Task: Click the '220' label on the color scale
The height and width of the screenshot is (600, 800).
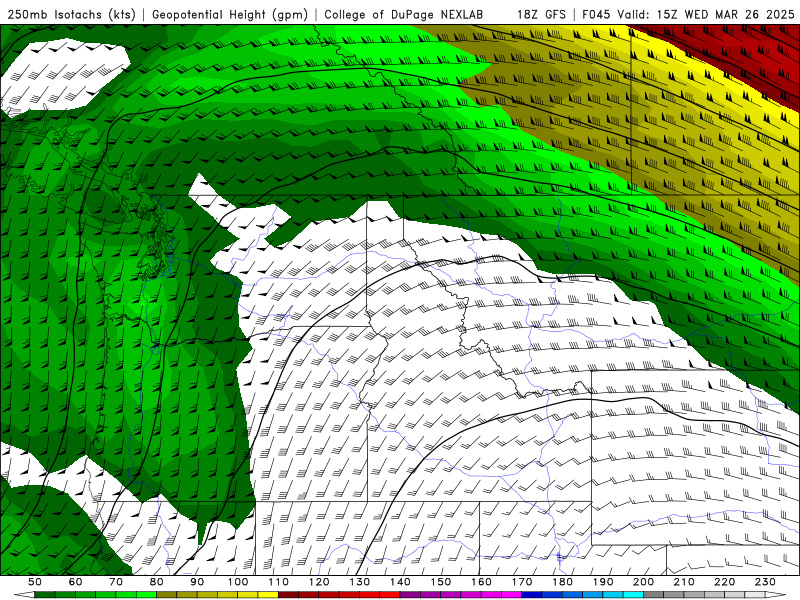Action: 725,582
